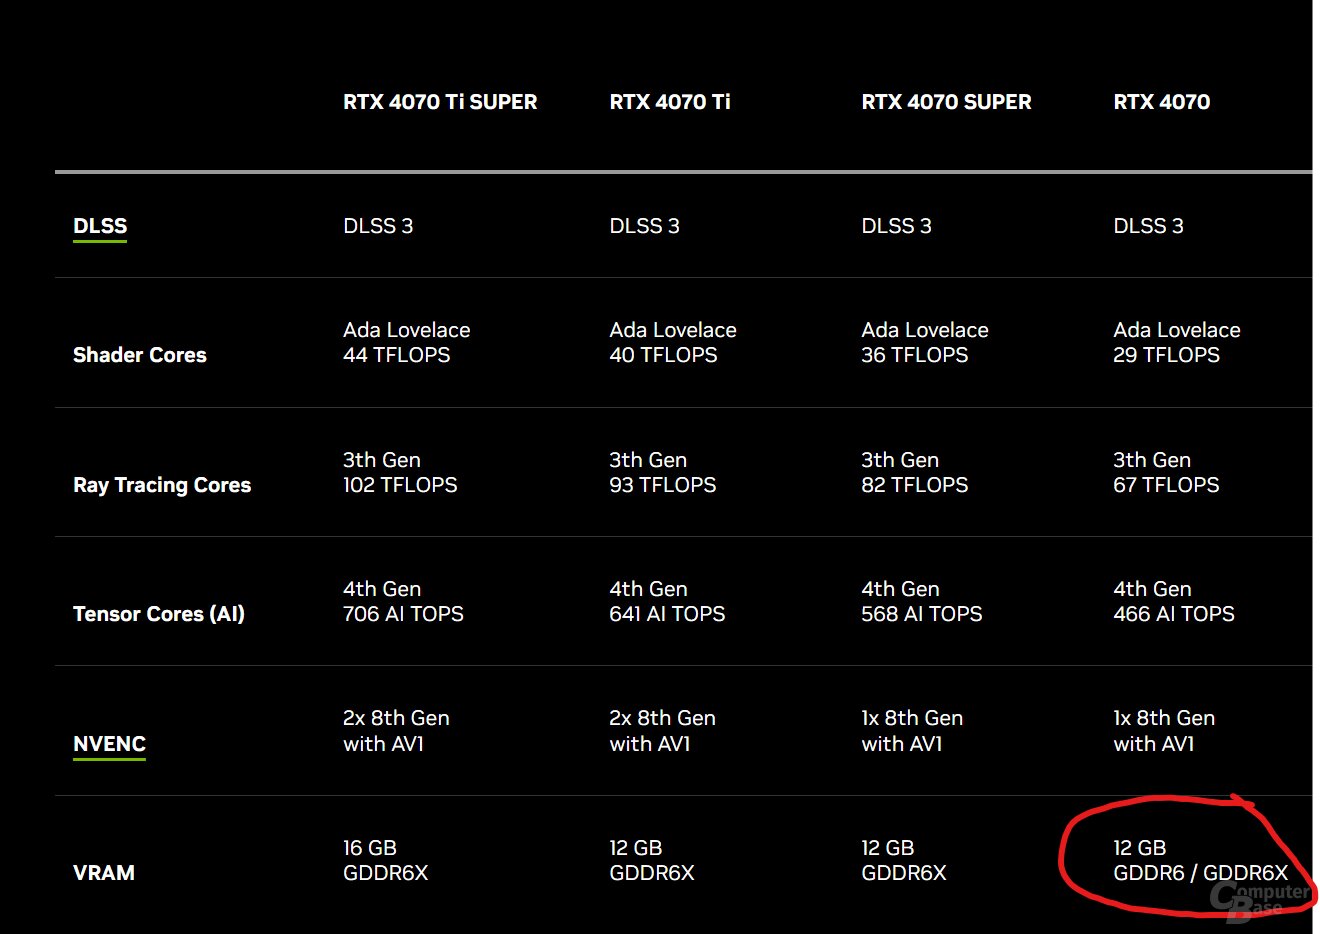Click 1x 8th Gen under RTX 4070
The image size is (1320, 934).
pyautogui.click(x=1164, y=718)
